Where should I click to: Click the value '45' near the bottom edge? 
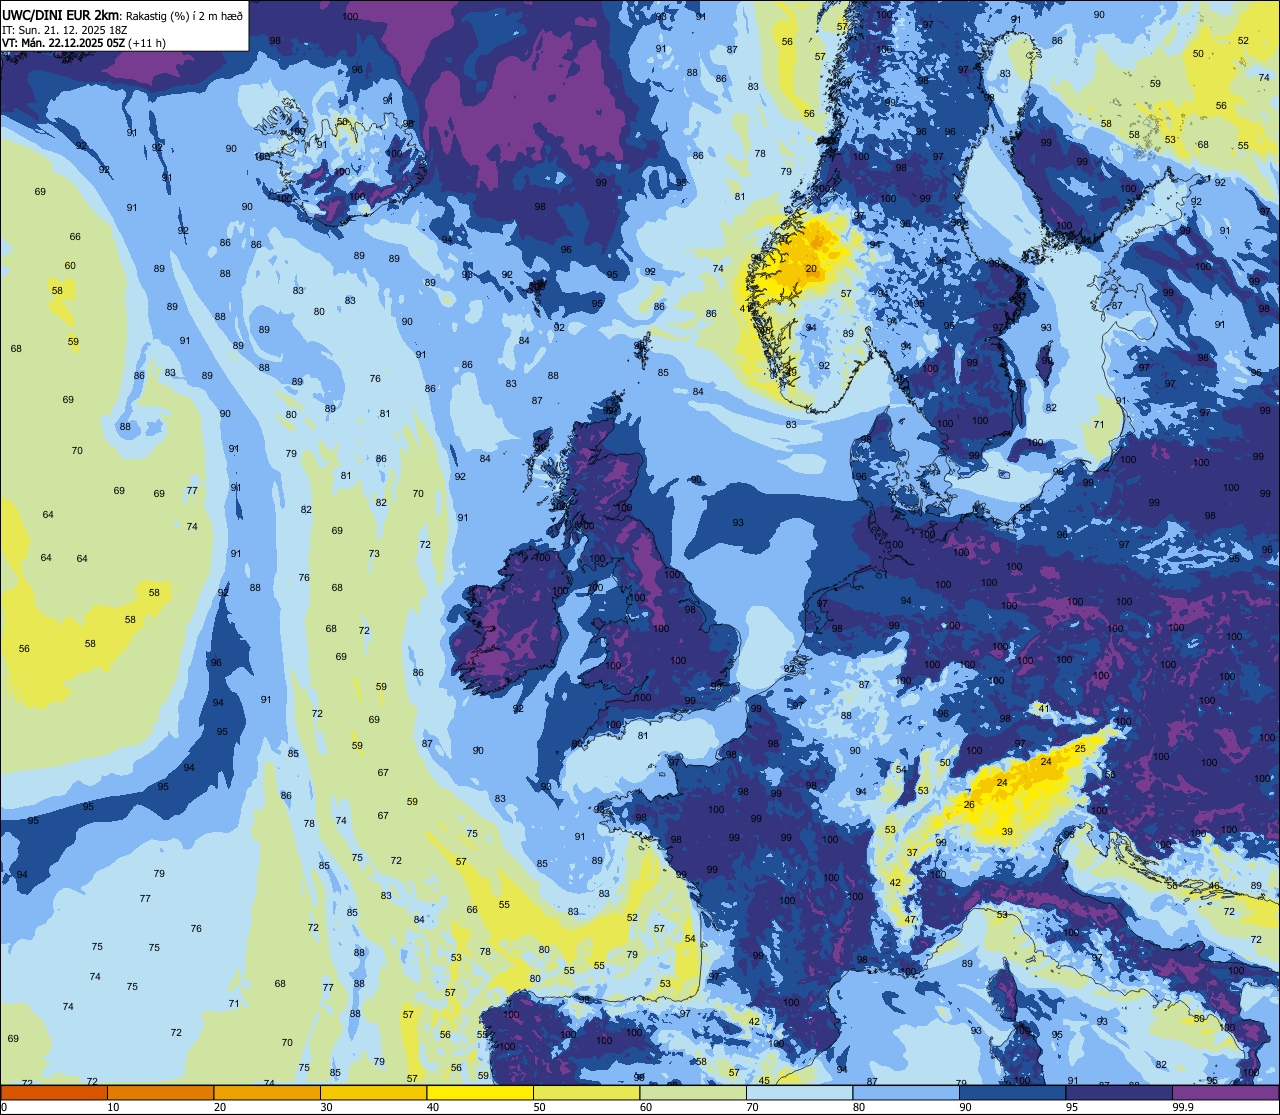tap(764, 1080)
